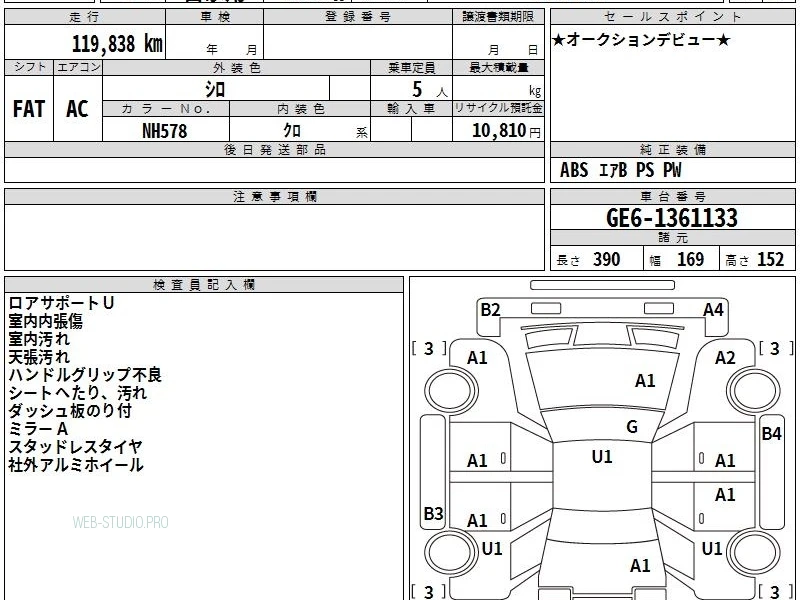Screen dimensions: 800x600
Task: Click the 車検 header cell
Action: (215, 17)
